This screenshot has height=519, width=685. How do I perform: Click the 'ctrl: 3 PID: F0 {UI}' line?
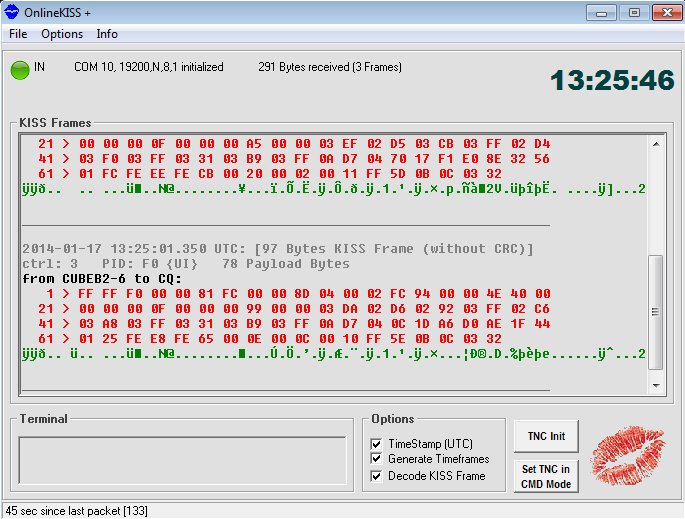186,264
